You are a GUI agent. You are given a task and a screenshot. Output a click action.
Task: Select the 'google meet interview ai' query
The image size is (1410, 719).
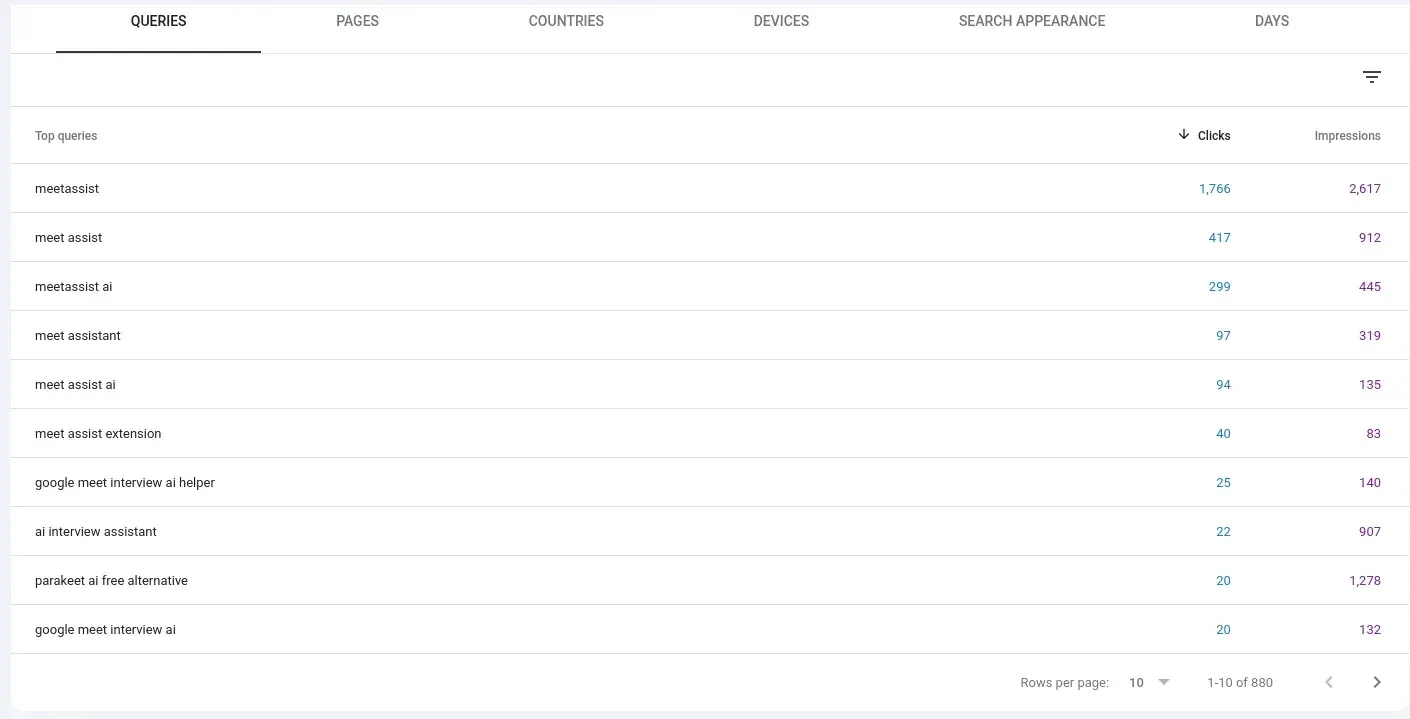[105, 629]
